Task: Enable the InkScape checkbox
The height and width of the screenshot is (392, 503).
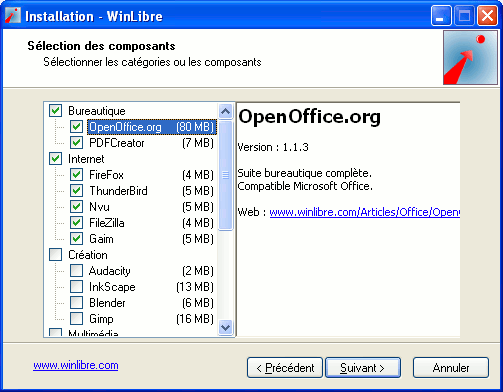Action: click(76, 287)
